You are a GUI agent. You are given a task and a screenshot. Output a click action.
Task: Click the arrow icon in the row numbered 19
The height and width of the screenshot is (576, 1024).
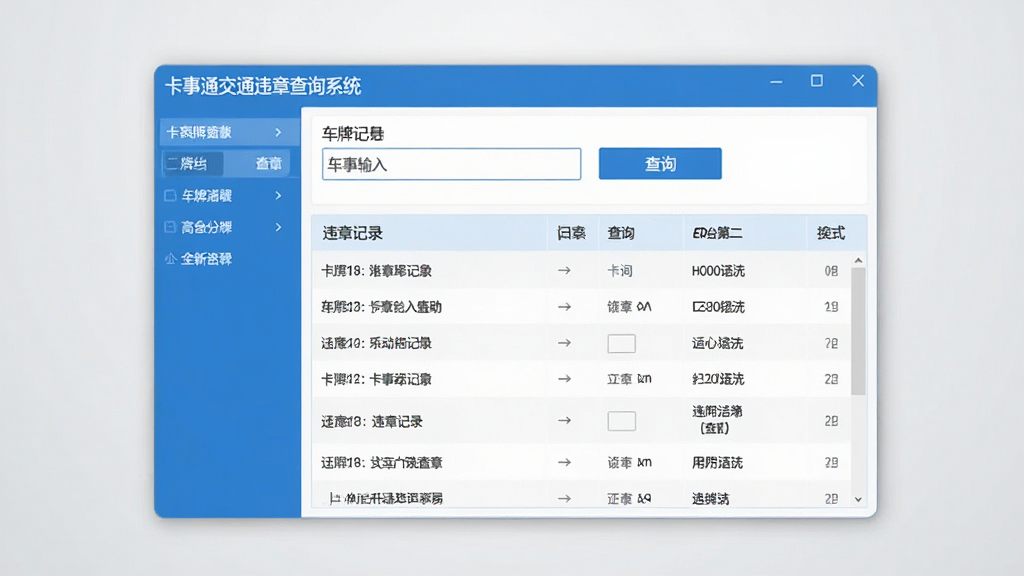tap(564, 306)
